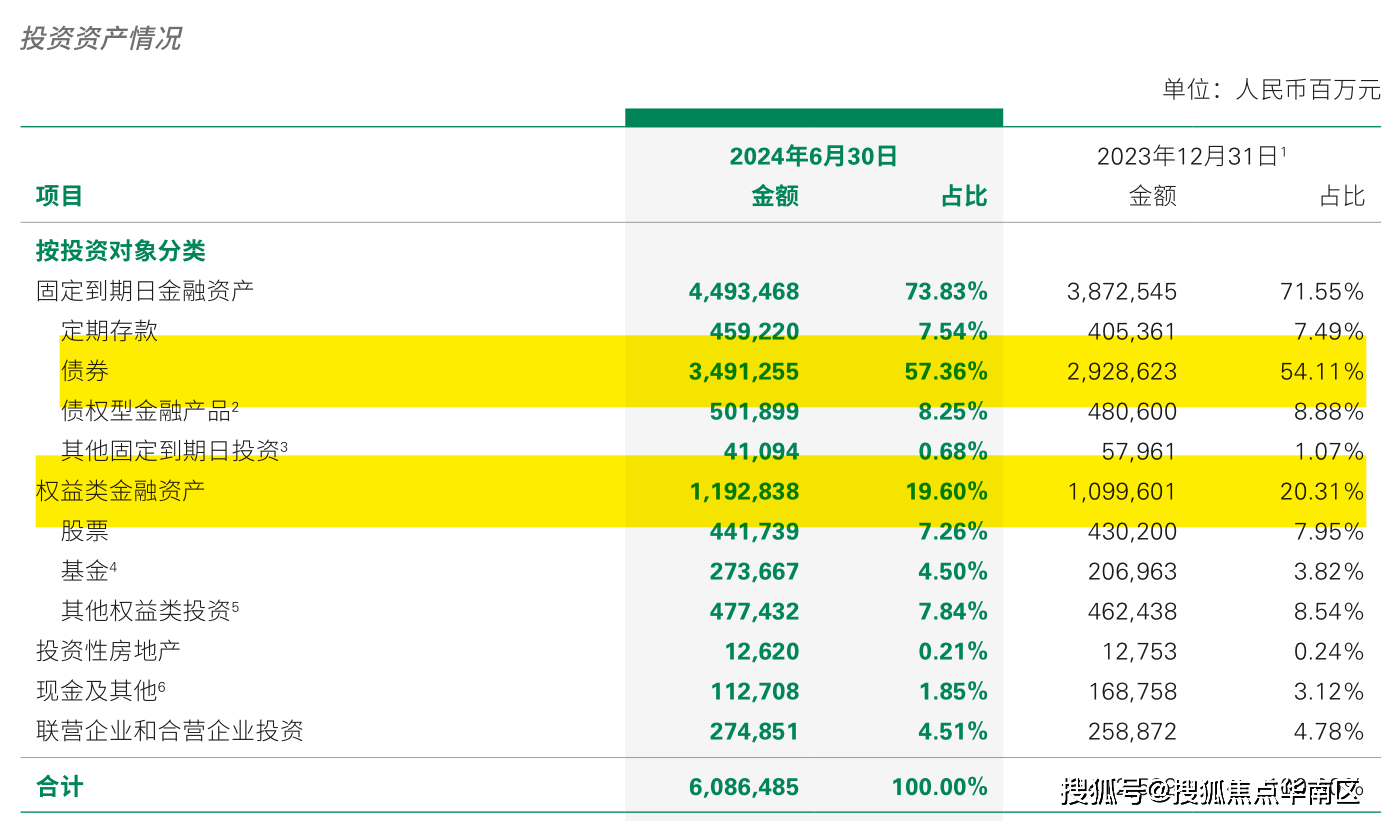Select the 基金 row label
This screenshot has height=821, width=1393.
click(x=84, y=571)
